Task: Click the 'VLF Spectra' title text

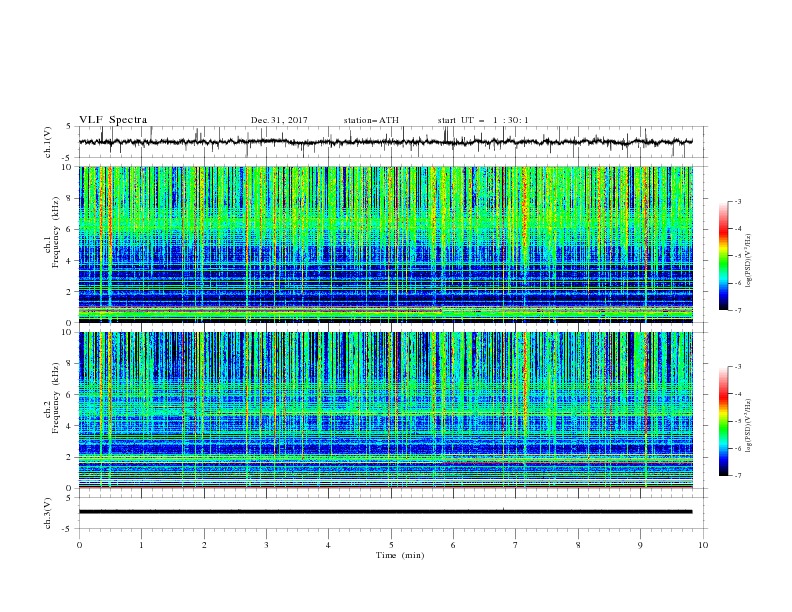Action: [x=113, y=120]
